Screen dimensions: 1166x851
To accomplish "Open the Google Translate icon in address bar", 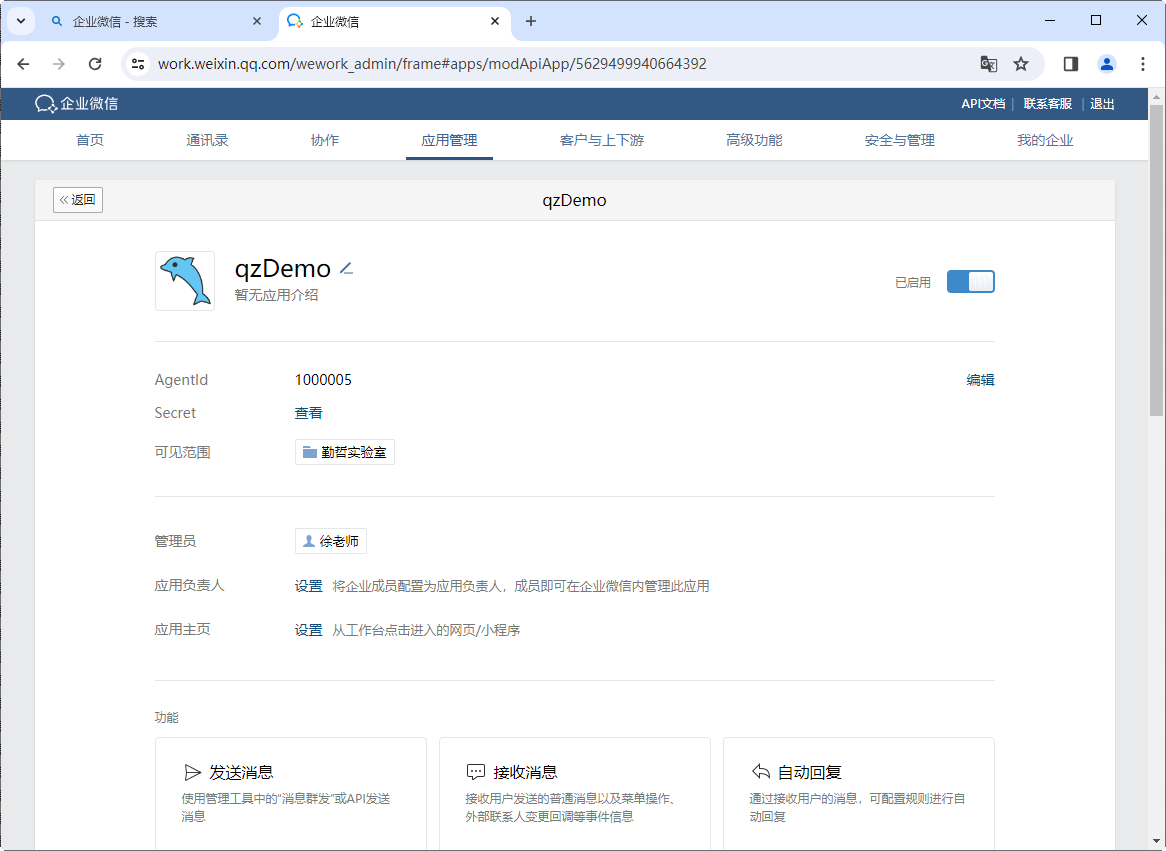I will pos(988,64).
